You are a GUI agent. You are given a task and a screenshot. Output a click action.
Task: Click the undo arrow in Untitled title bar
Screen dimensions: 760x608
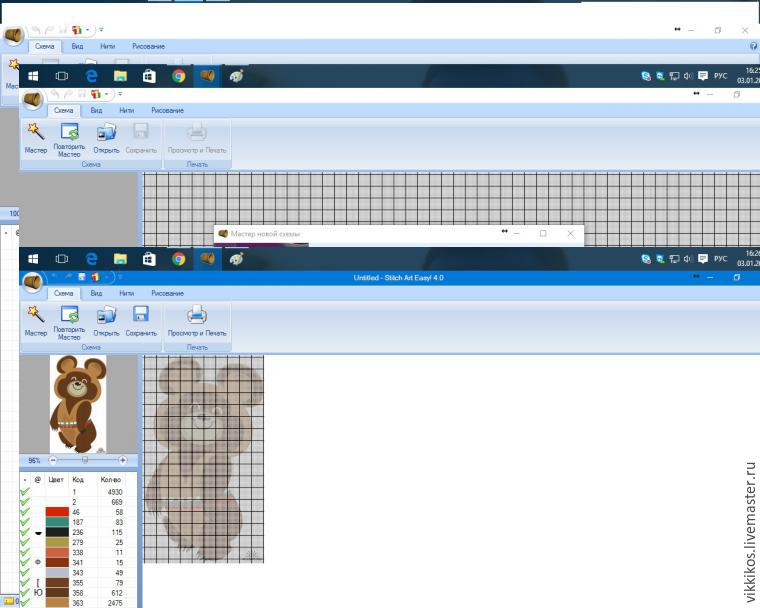point(54,277)
